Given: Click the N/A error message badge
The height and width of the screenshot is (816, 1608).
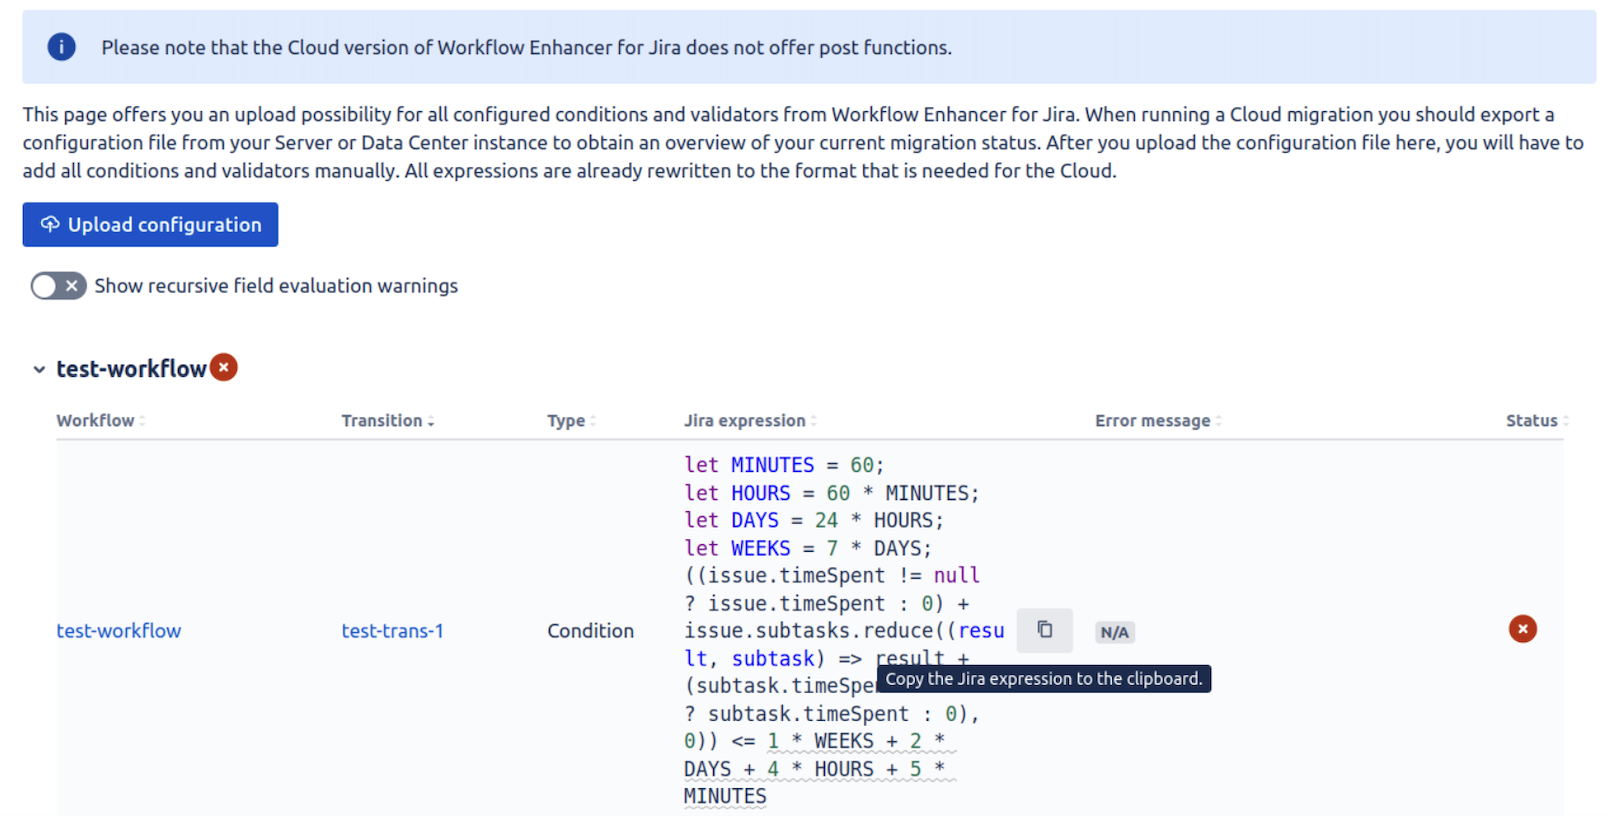Looking at the screenshot, I should tap(1114, 632).
